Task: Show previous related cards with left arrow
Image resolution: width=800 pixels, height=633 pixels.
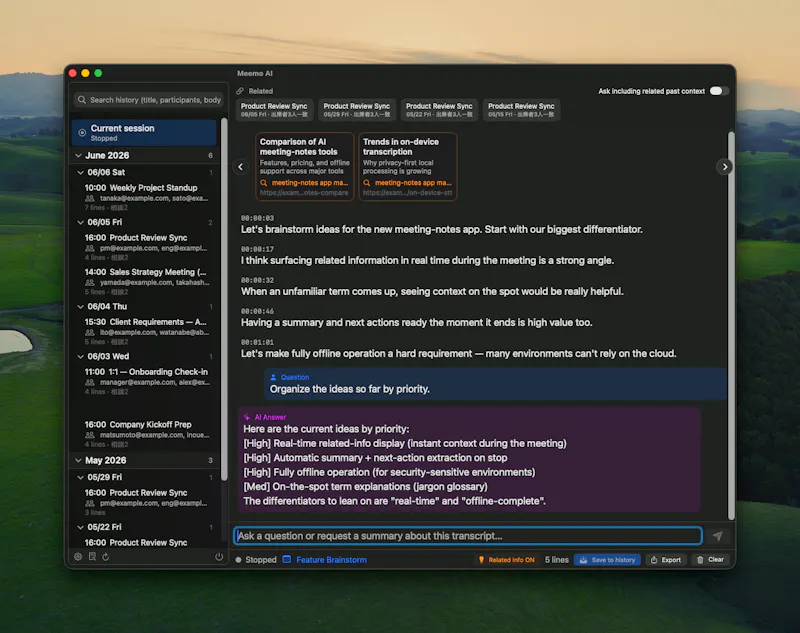Action: click(x=241, y=167)
